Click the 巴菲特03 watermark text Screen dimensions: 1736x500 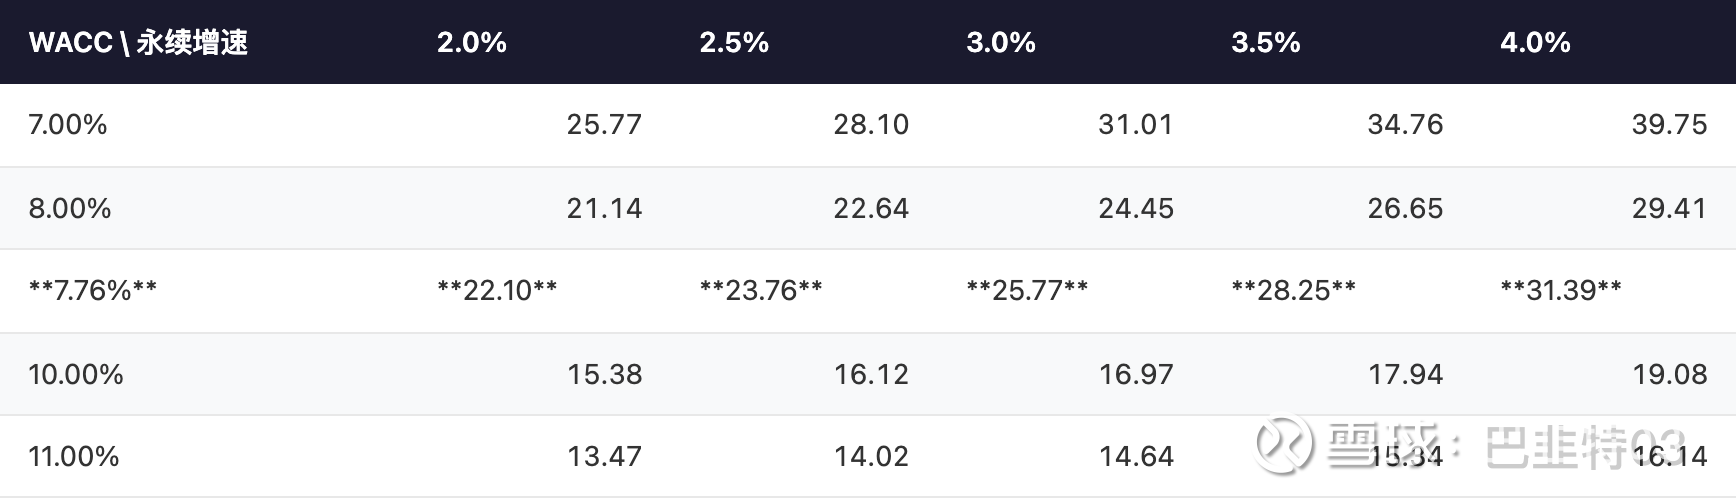point(1585,446)
